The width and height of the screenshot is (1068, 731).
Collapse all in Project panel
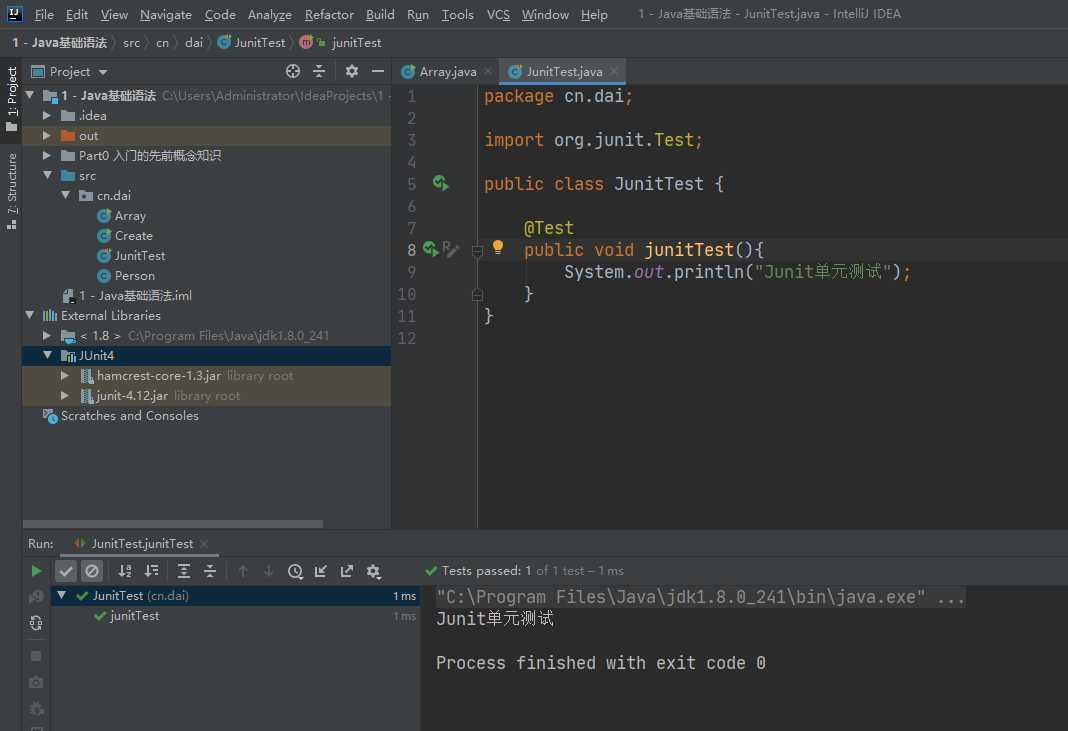(319, 71)
